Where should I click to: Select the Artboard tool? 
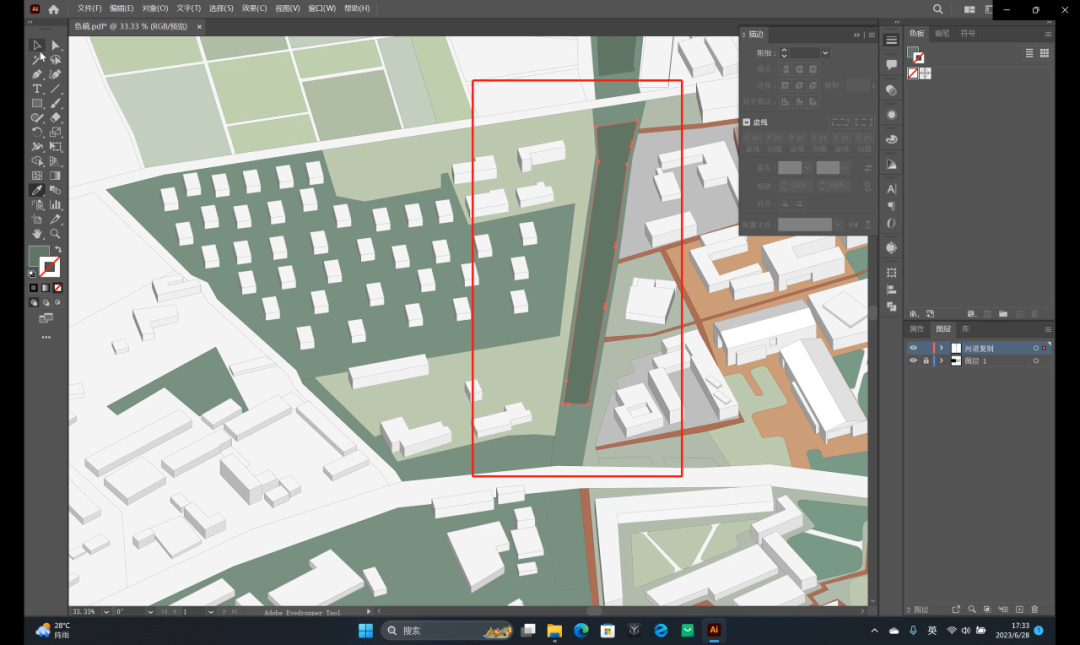(x=37, y=219)
